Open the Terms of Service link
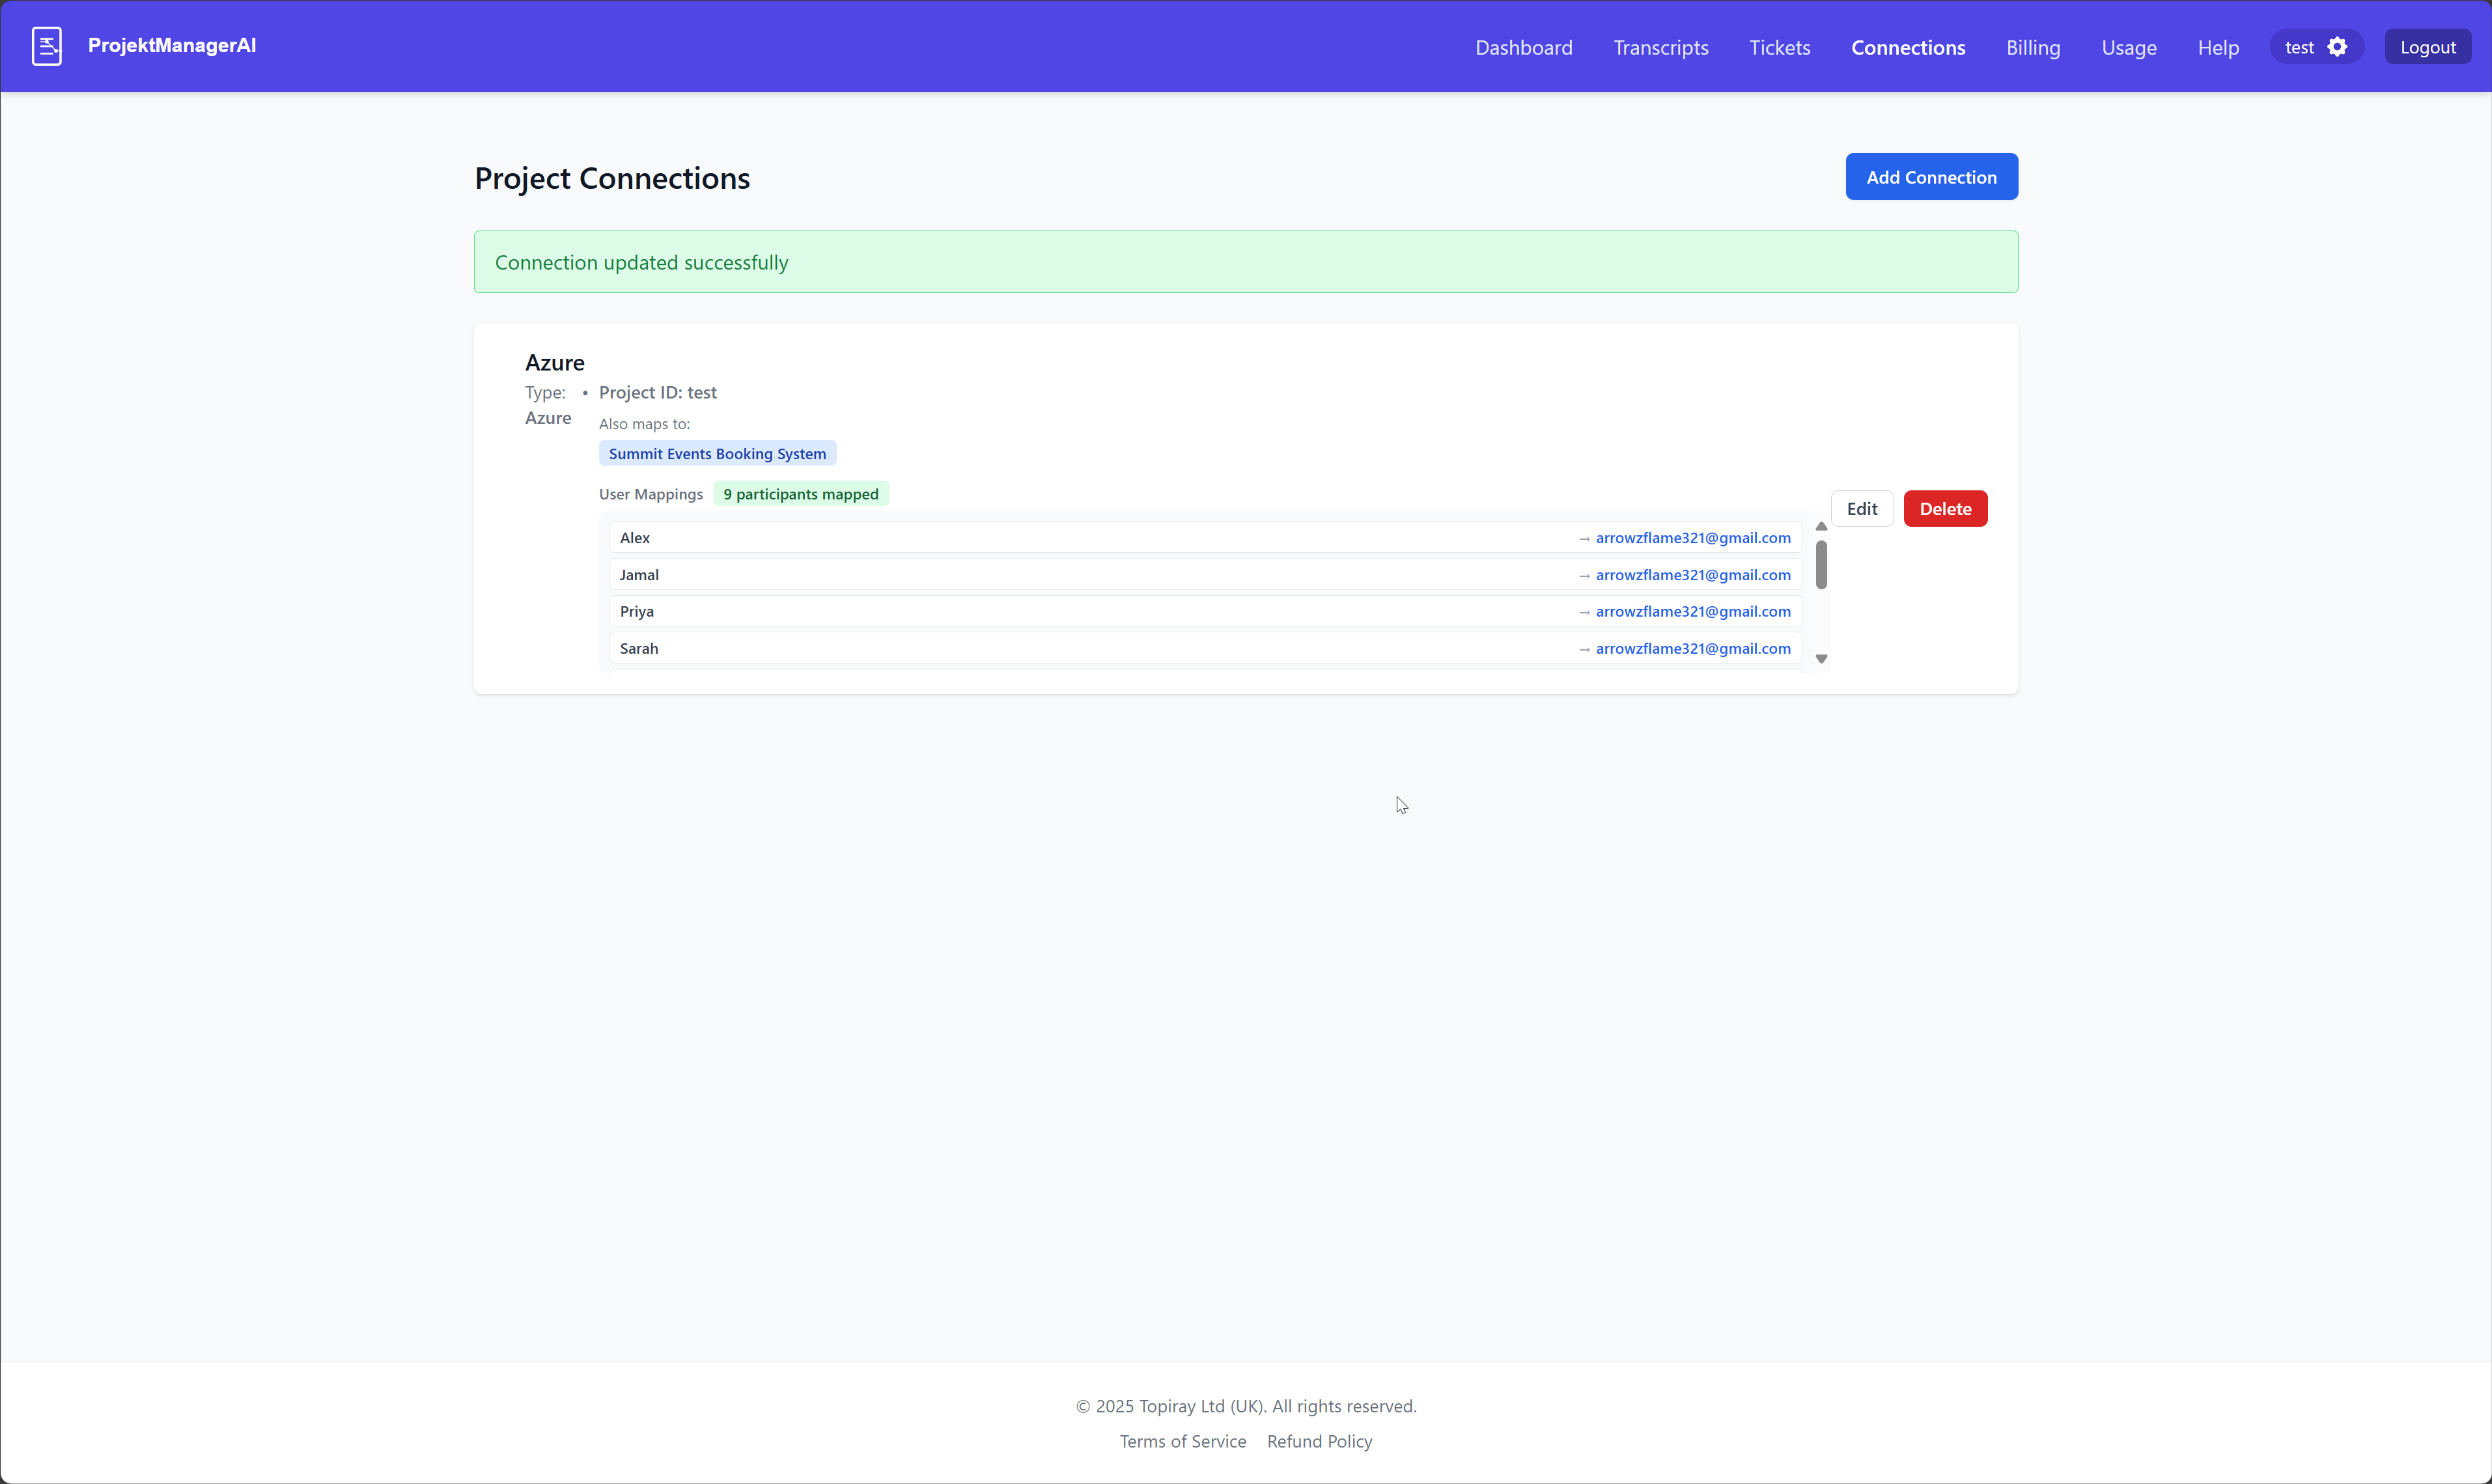The image size is (2492, 1484). (x=1182, y=1441)
